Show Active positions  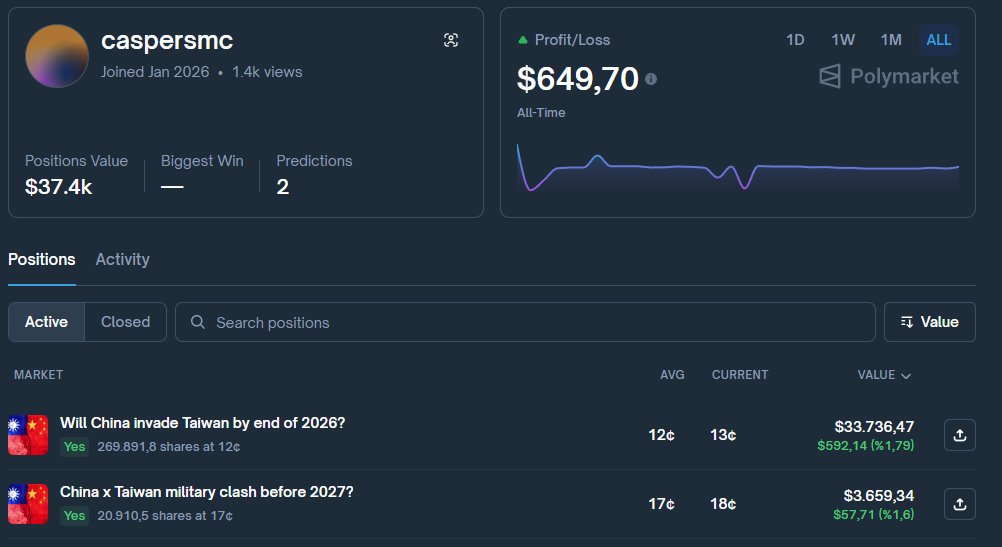46,322
